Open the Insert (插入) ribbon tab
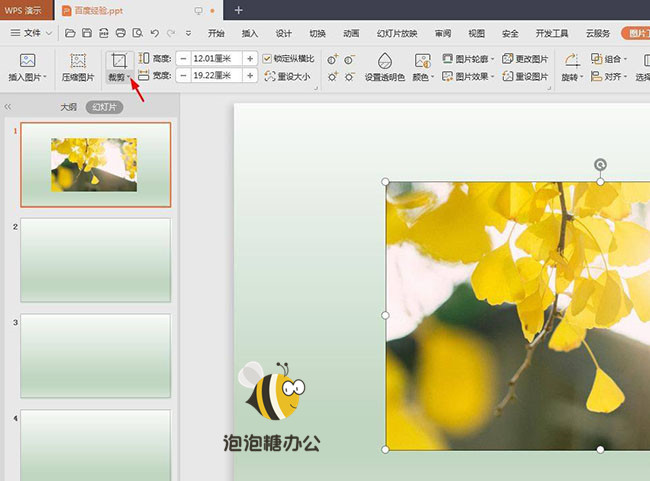This screenshot has width=650, height=481. [250, 33]
